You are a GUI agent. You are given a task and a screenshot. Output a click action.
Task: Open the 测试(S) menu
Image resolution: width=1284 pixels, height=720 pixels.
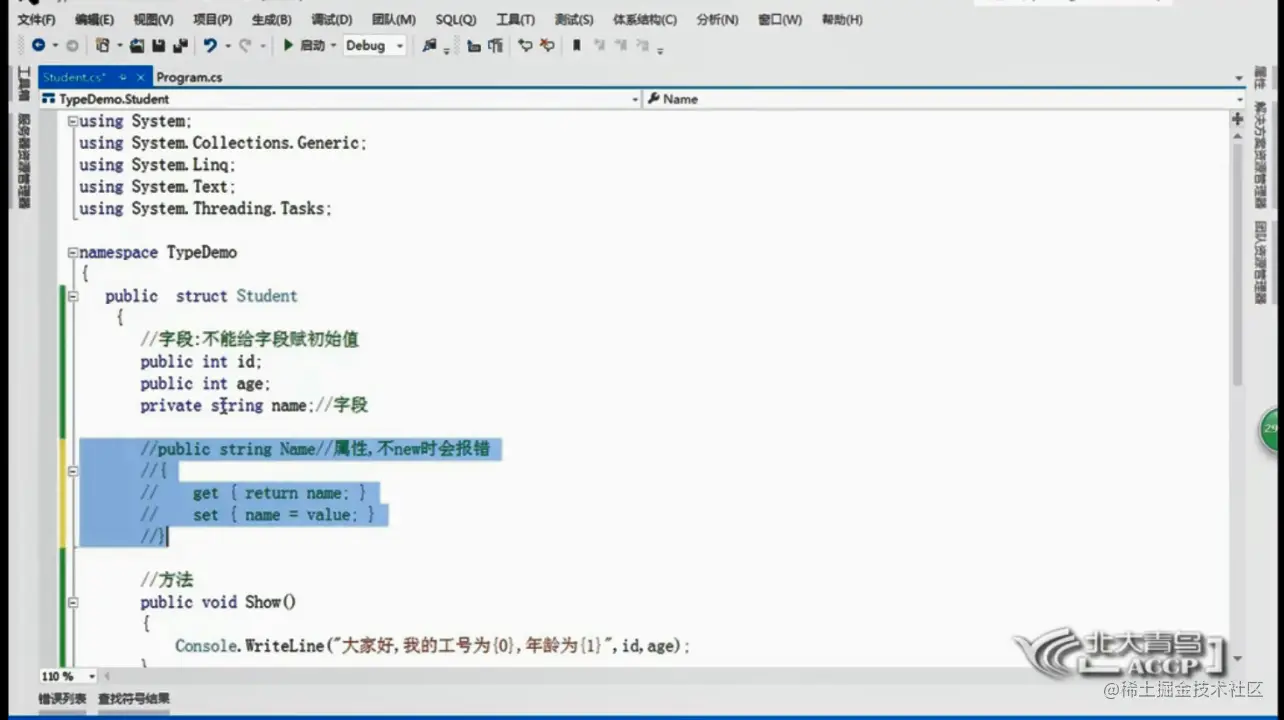574,19
